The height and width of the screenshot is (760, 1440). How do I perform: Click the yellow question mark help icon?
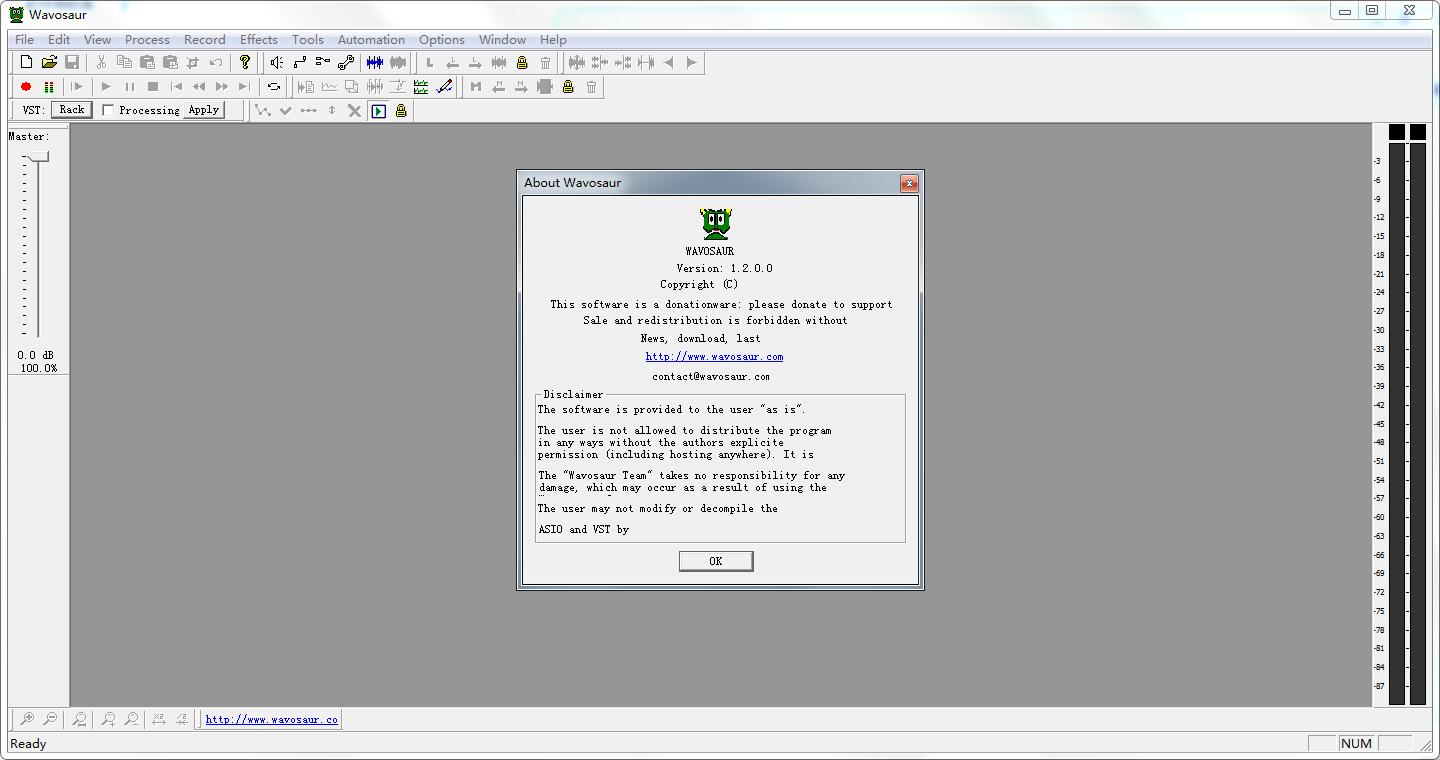[245, 62]
